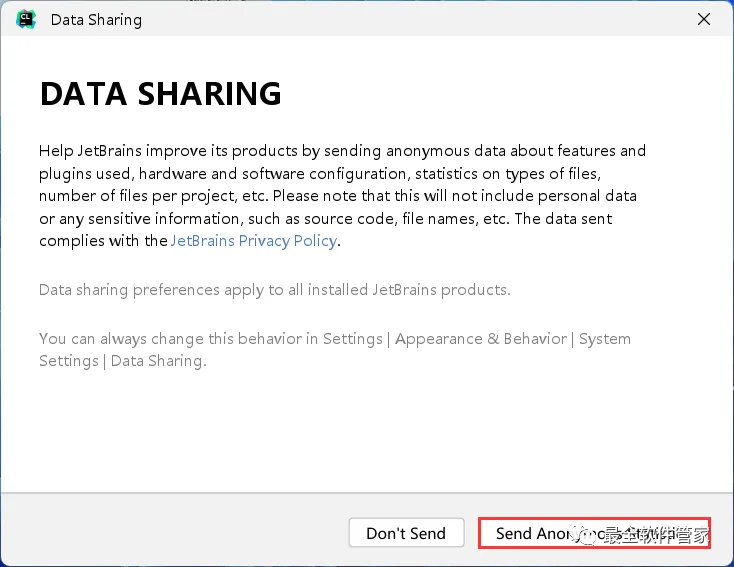Screen dimensions: 734x567
Task: Click empty title bar area beside the title
Action: [400, 19]
